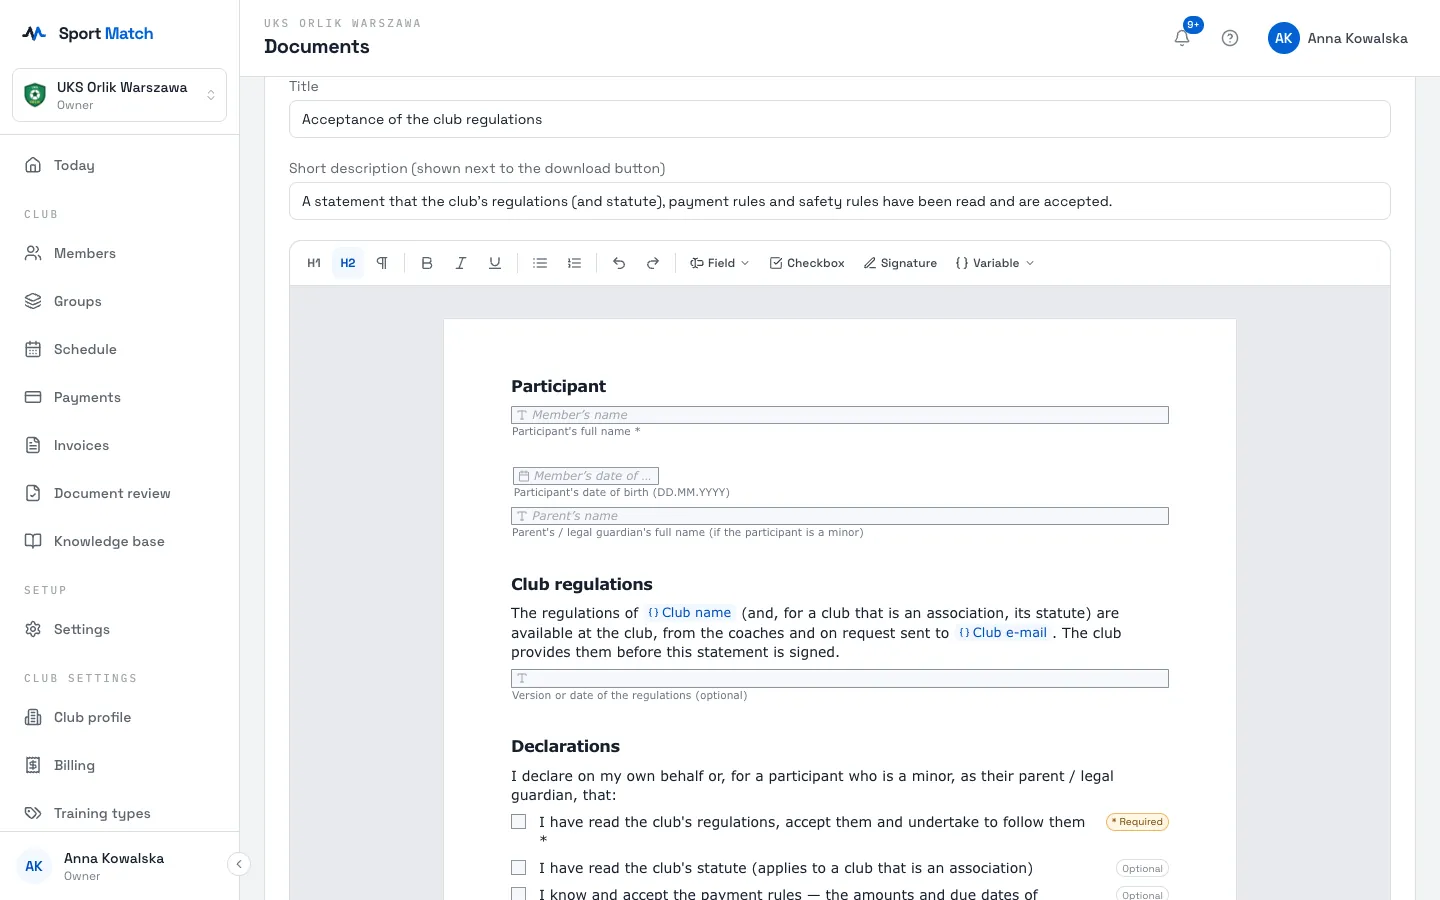Toggle the Optional badge on statute checkbox
Image resolution: width=1440 pixels, height=900 pixels.
[x=1142, y=869]
